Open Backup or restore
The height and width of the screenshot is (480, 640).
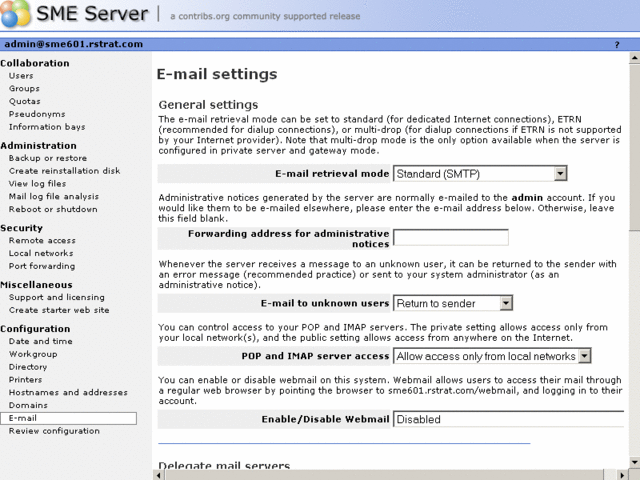coord(48,158)
